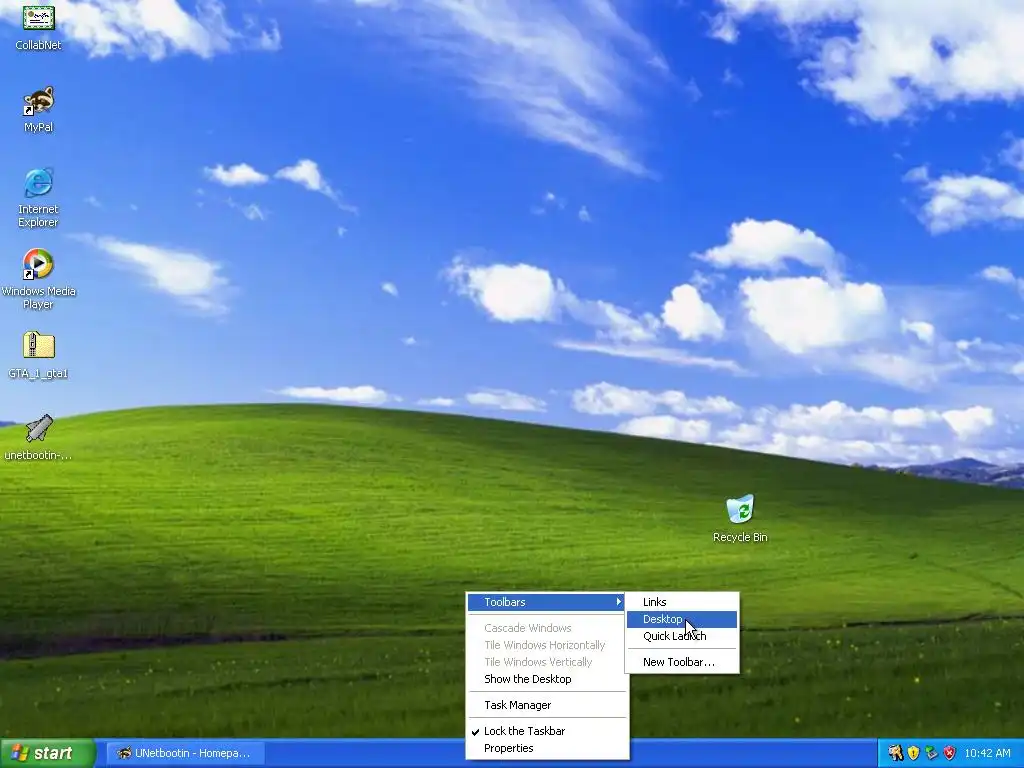
Task: Click the first system tray icon beside the yellow shield
Action: [x=895, y=753]
